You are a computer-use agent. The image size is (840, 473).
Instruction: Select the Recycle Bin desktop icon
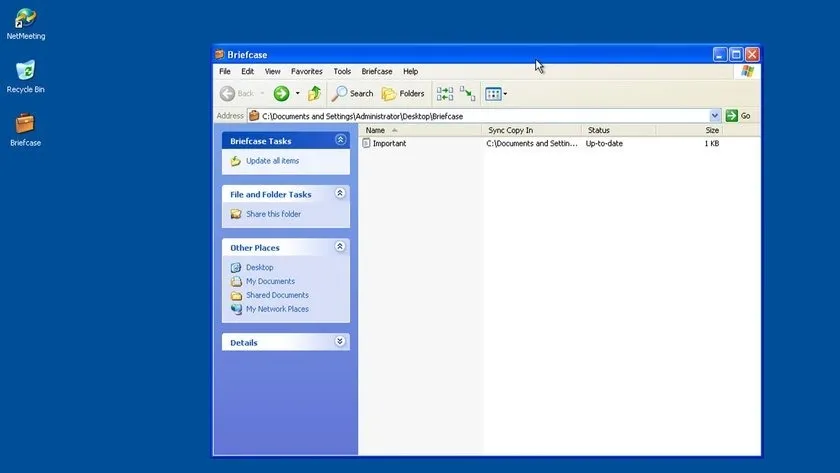pyautogui.click(x=26, y=72)
